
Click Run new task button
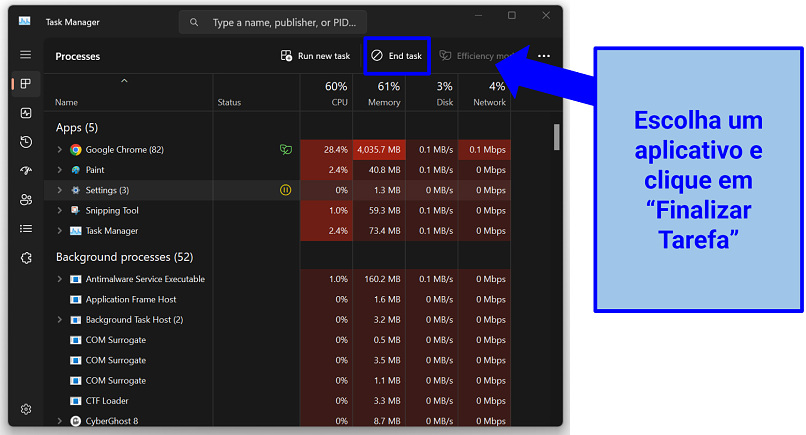315,56
